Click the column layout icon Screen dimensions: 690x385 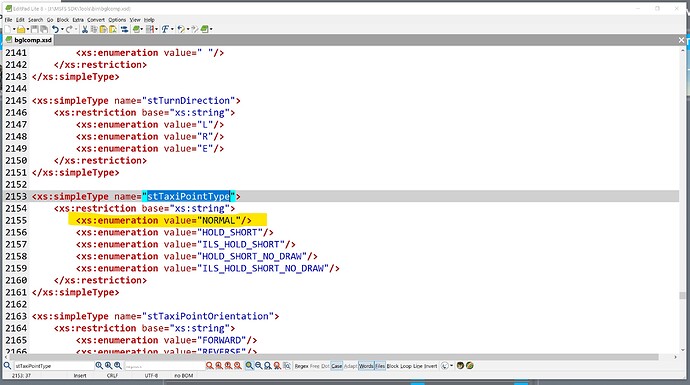click(150, 29)
